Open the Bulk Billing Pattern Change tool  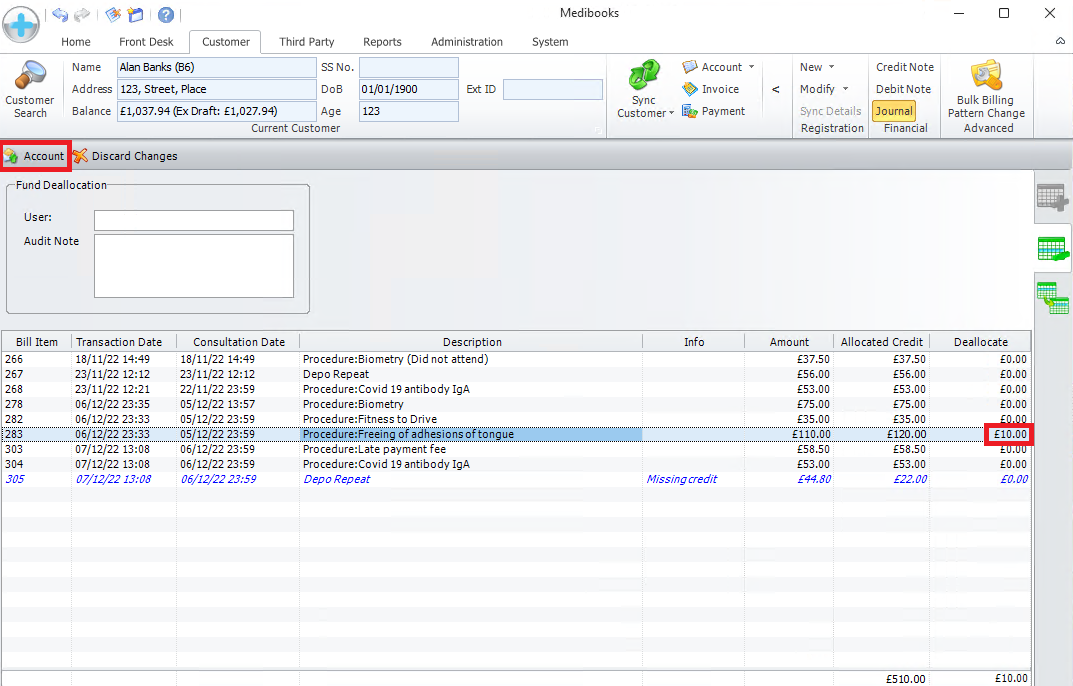tap(984, 76)
